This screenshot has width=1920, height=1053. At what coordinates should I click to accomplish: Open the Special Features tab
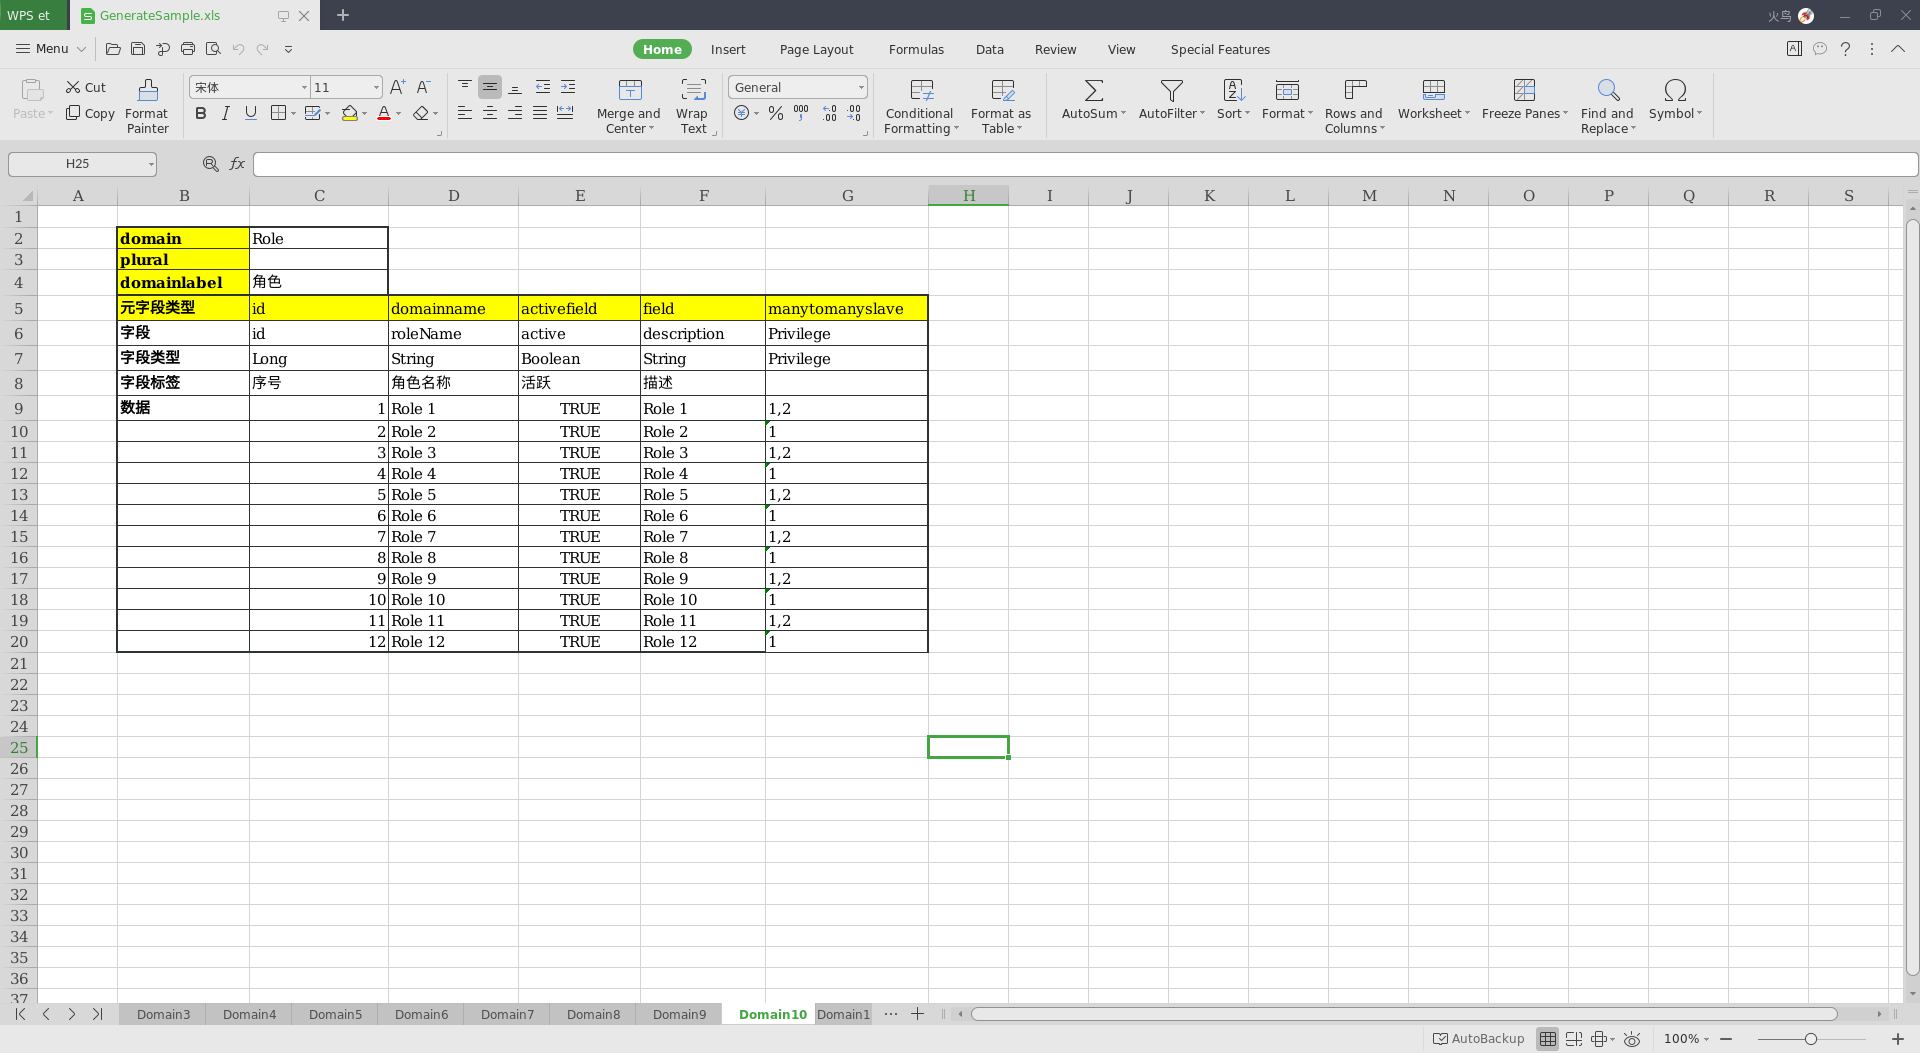1220,49
